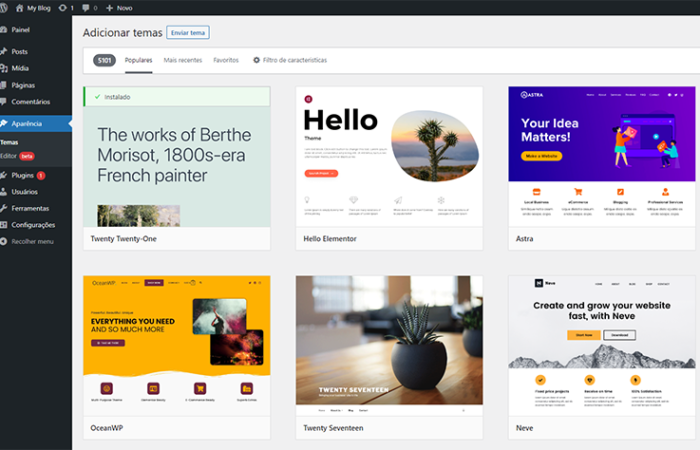This screenshot has height=450, width=700.
Task: Open the Hello Elementor theme preview
Action: pyautogui.click(x=389, y=157)
